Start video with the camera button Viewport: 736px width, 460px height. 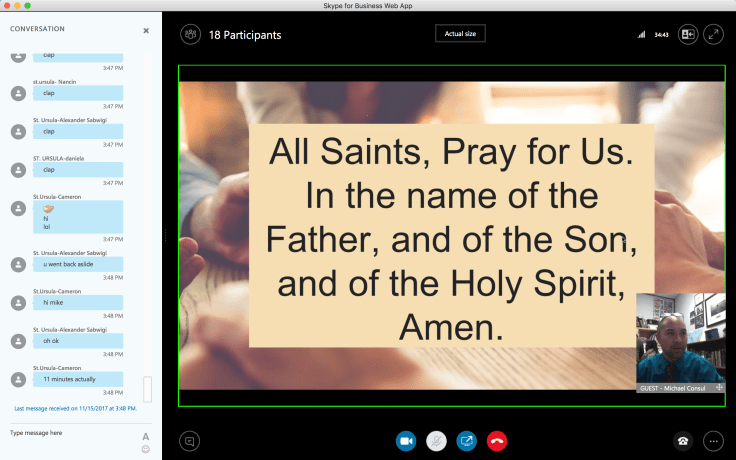pyautogui.click(x=406, y=441)
